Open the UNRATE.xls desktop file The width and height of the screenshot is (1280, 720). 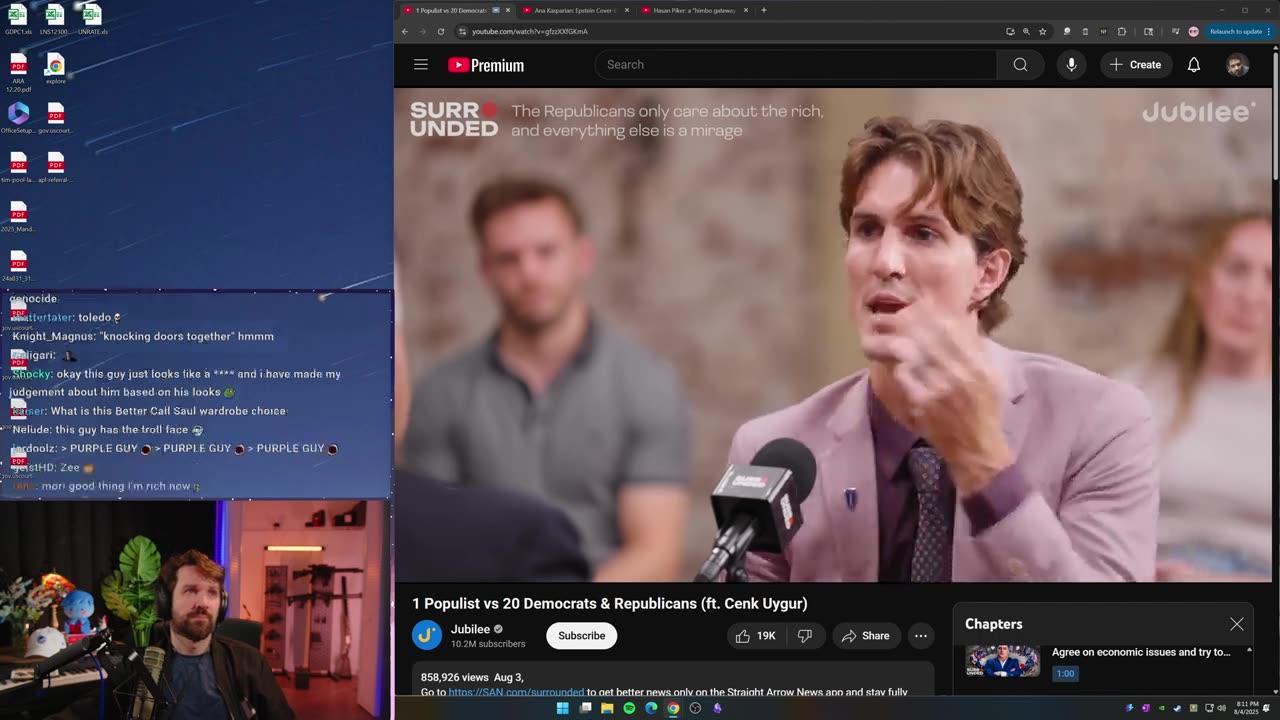pyautogui.click(x=91, y=19)
